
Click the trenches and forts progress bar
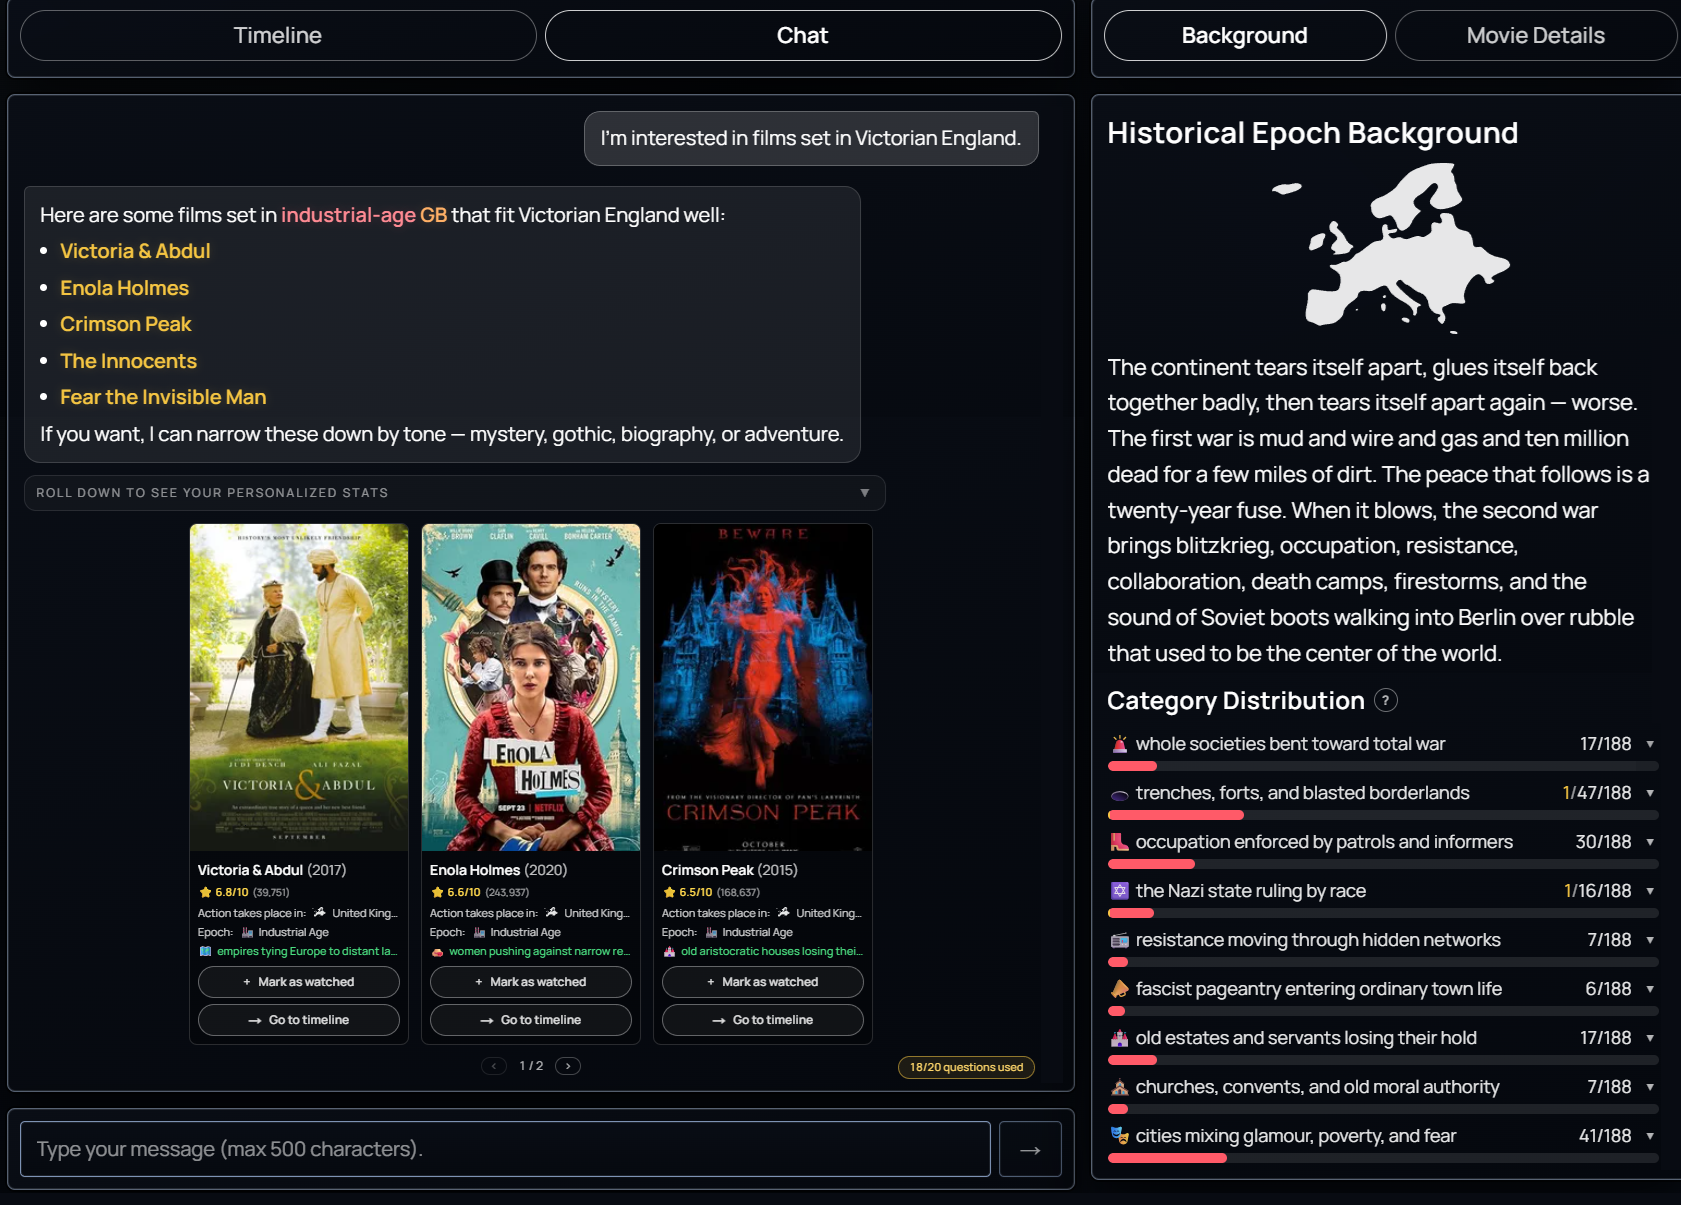(x=1384, y=815)
